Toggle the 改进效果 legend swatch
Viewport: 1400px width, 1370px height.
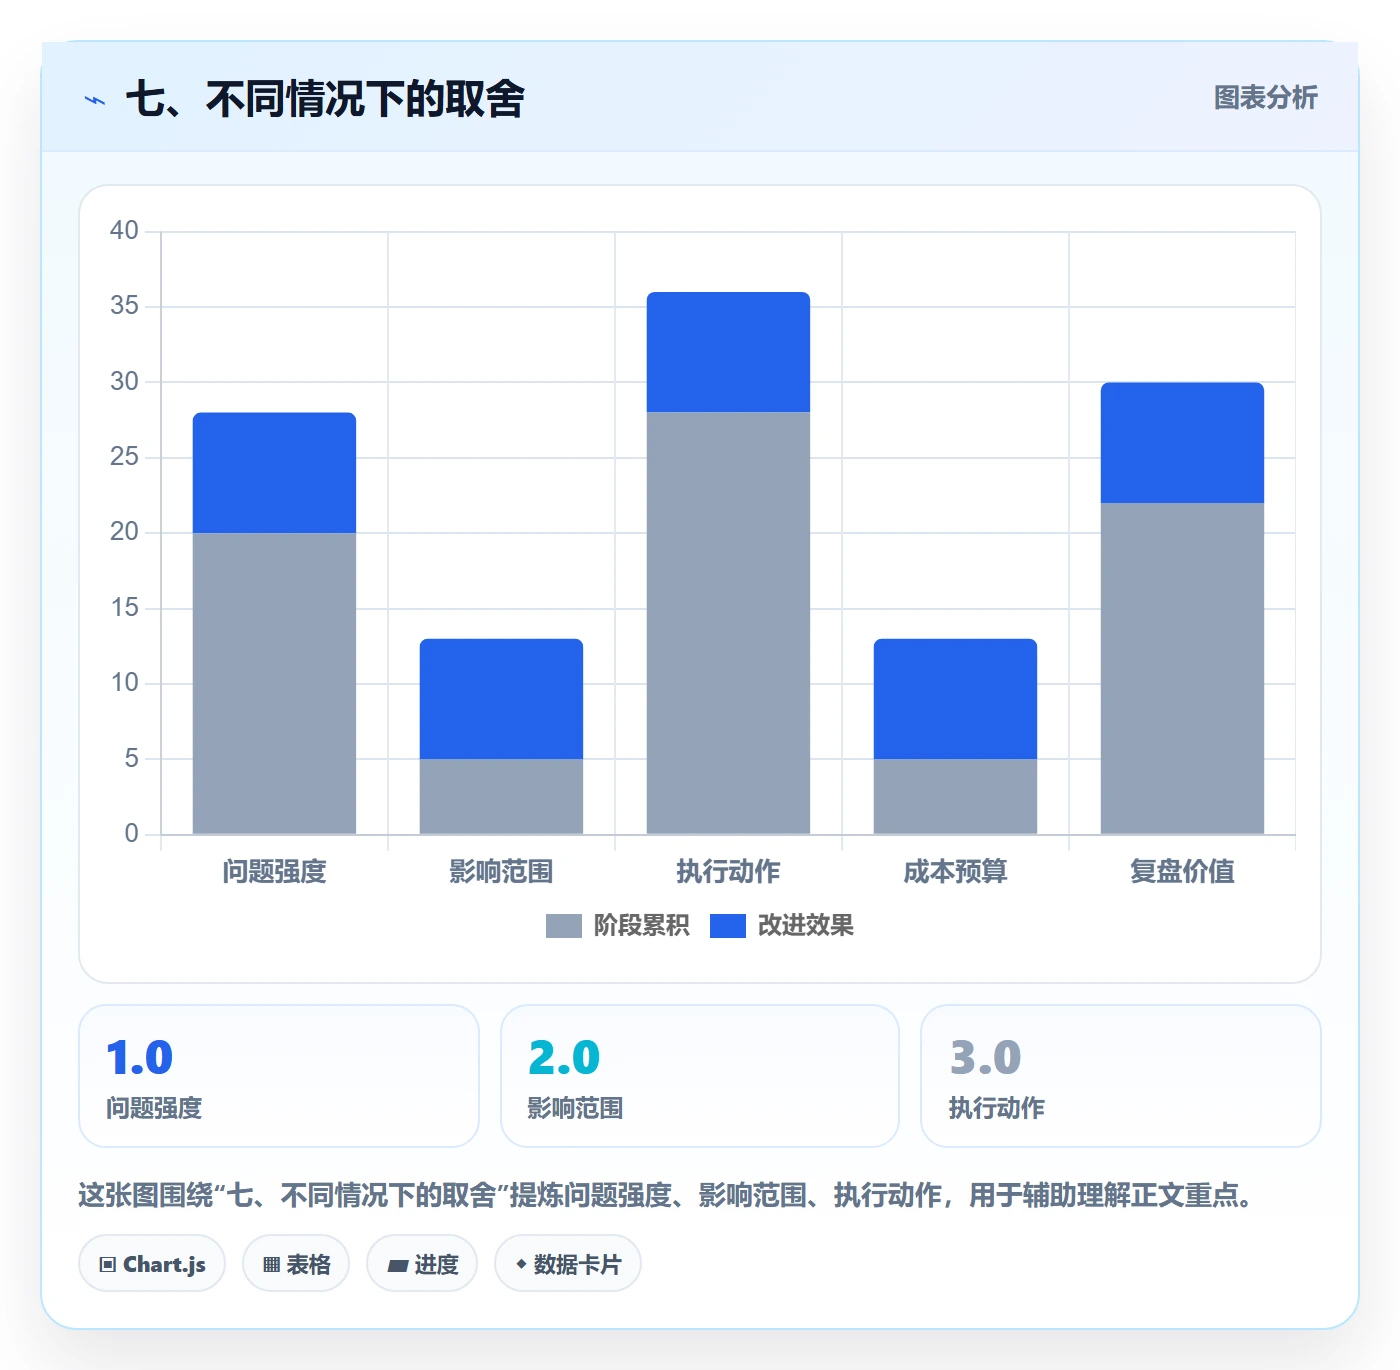[x=727, y=926]
